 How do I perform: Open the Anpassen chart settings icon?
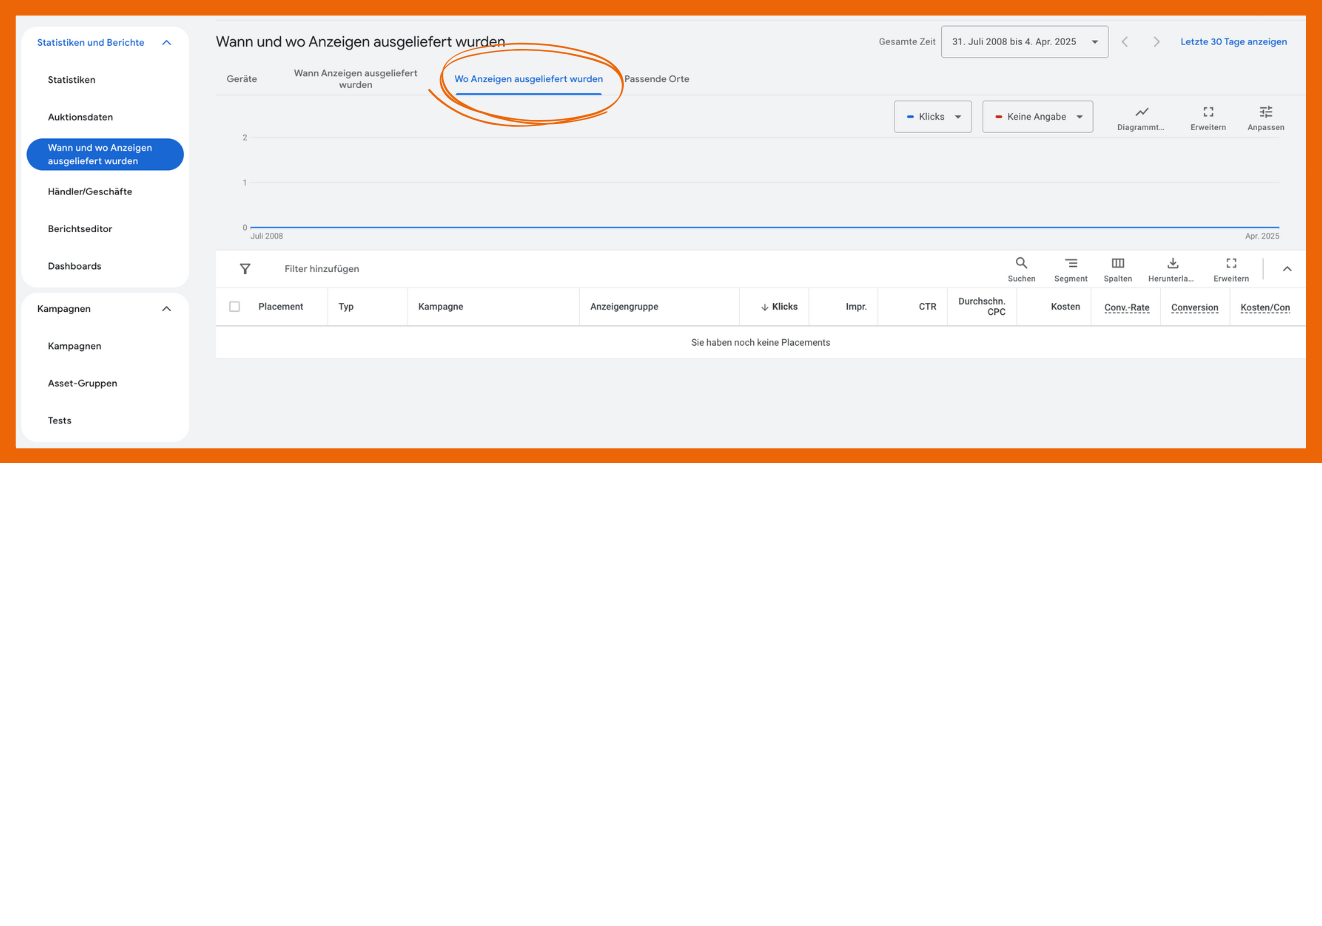coord(1265,112)
